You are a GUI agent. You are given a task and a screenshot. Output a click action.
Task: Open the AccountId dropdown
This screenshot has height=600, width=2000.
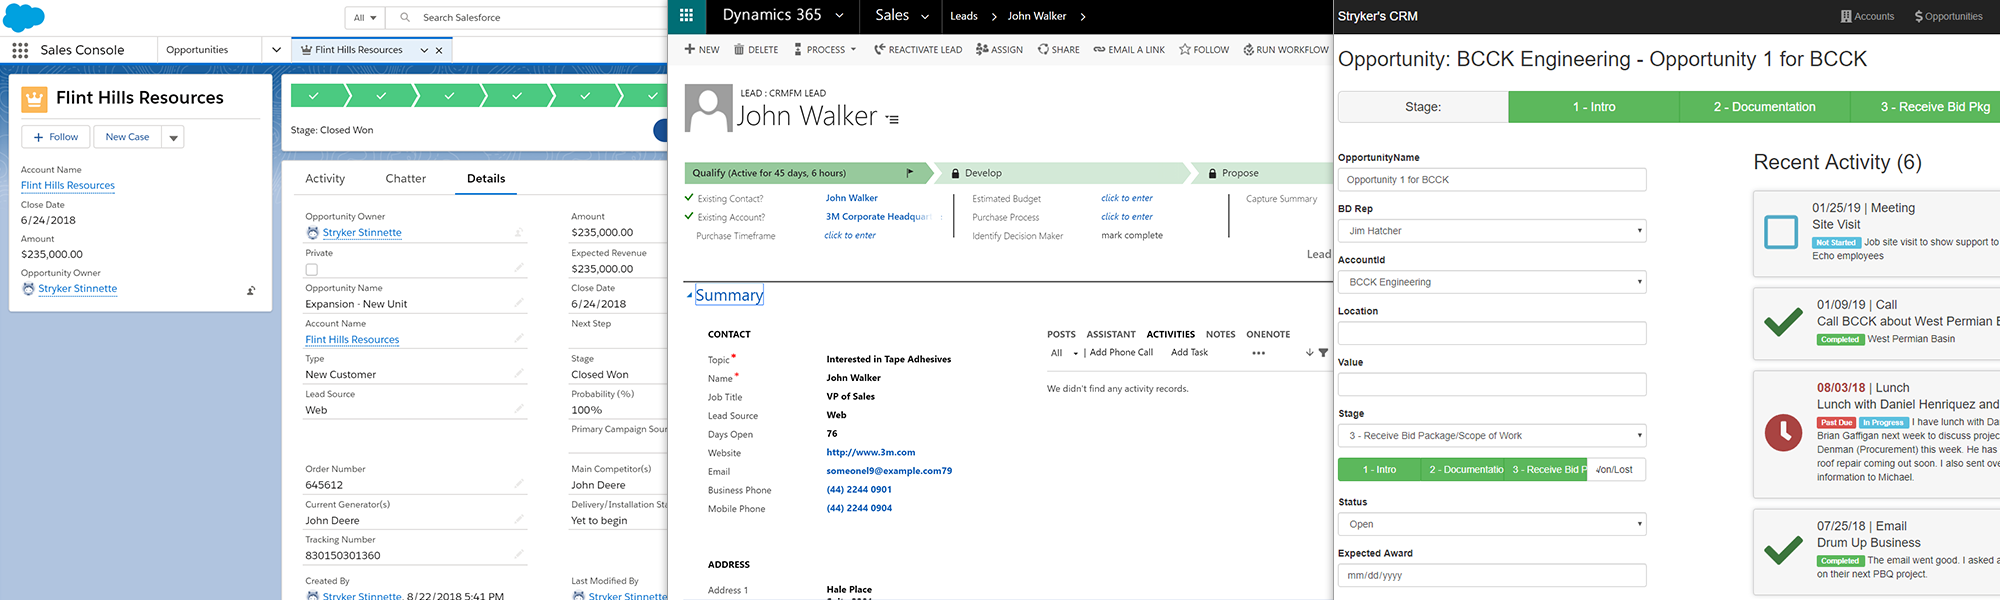point(1492,282)
